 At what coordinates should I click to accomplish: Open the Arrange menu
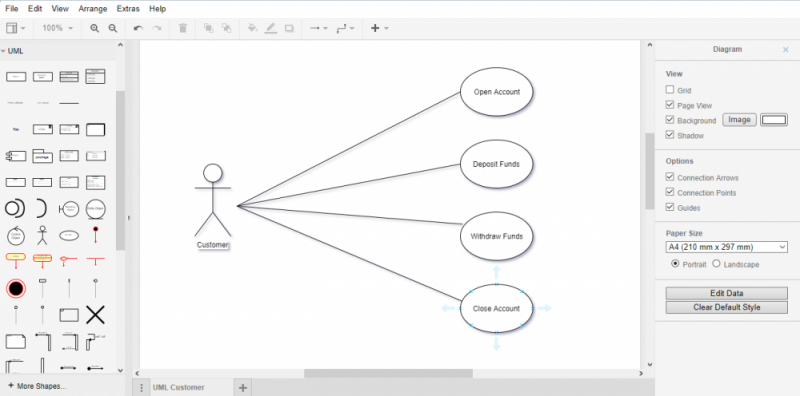pos(93,9)
